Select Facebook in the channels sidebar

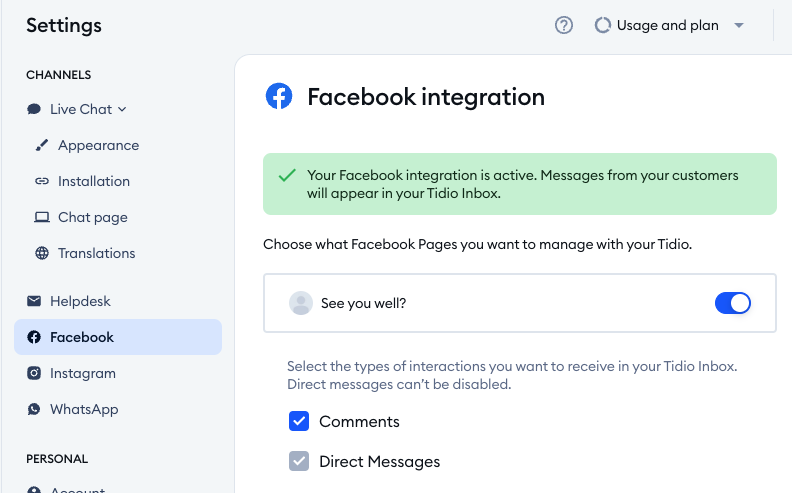(x=118, y=337)
